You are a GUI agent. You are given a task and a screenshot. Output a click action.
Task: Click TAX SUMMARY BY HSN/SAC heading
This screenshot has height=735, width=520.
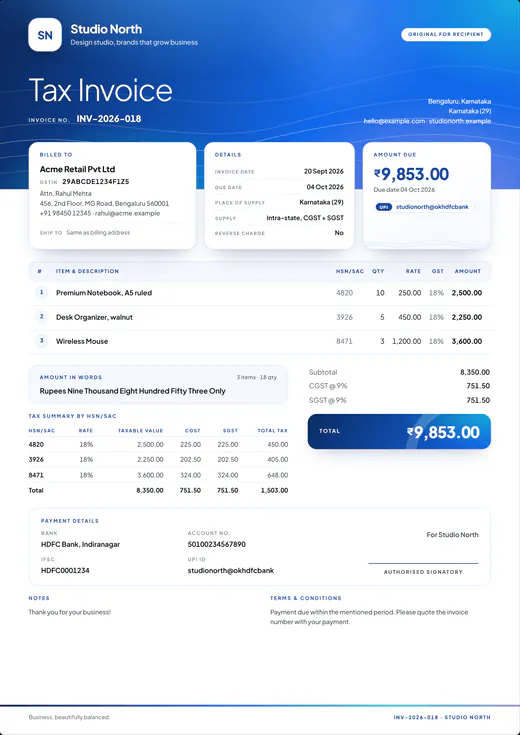73,416
